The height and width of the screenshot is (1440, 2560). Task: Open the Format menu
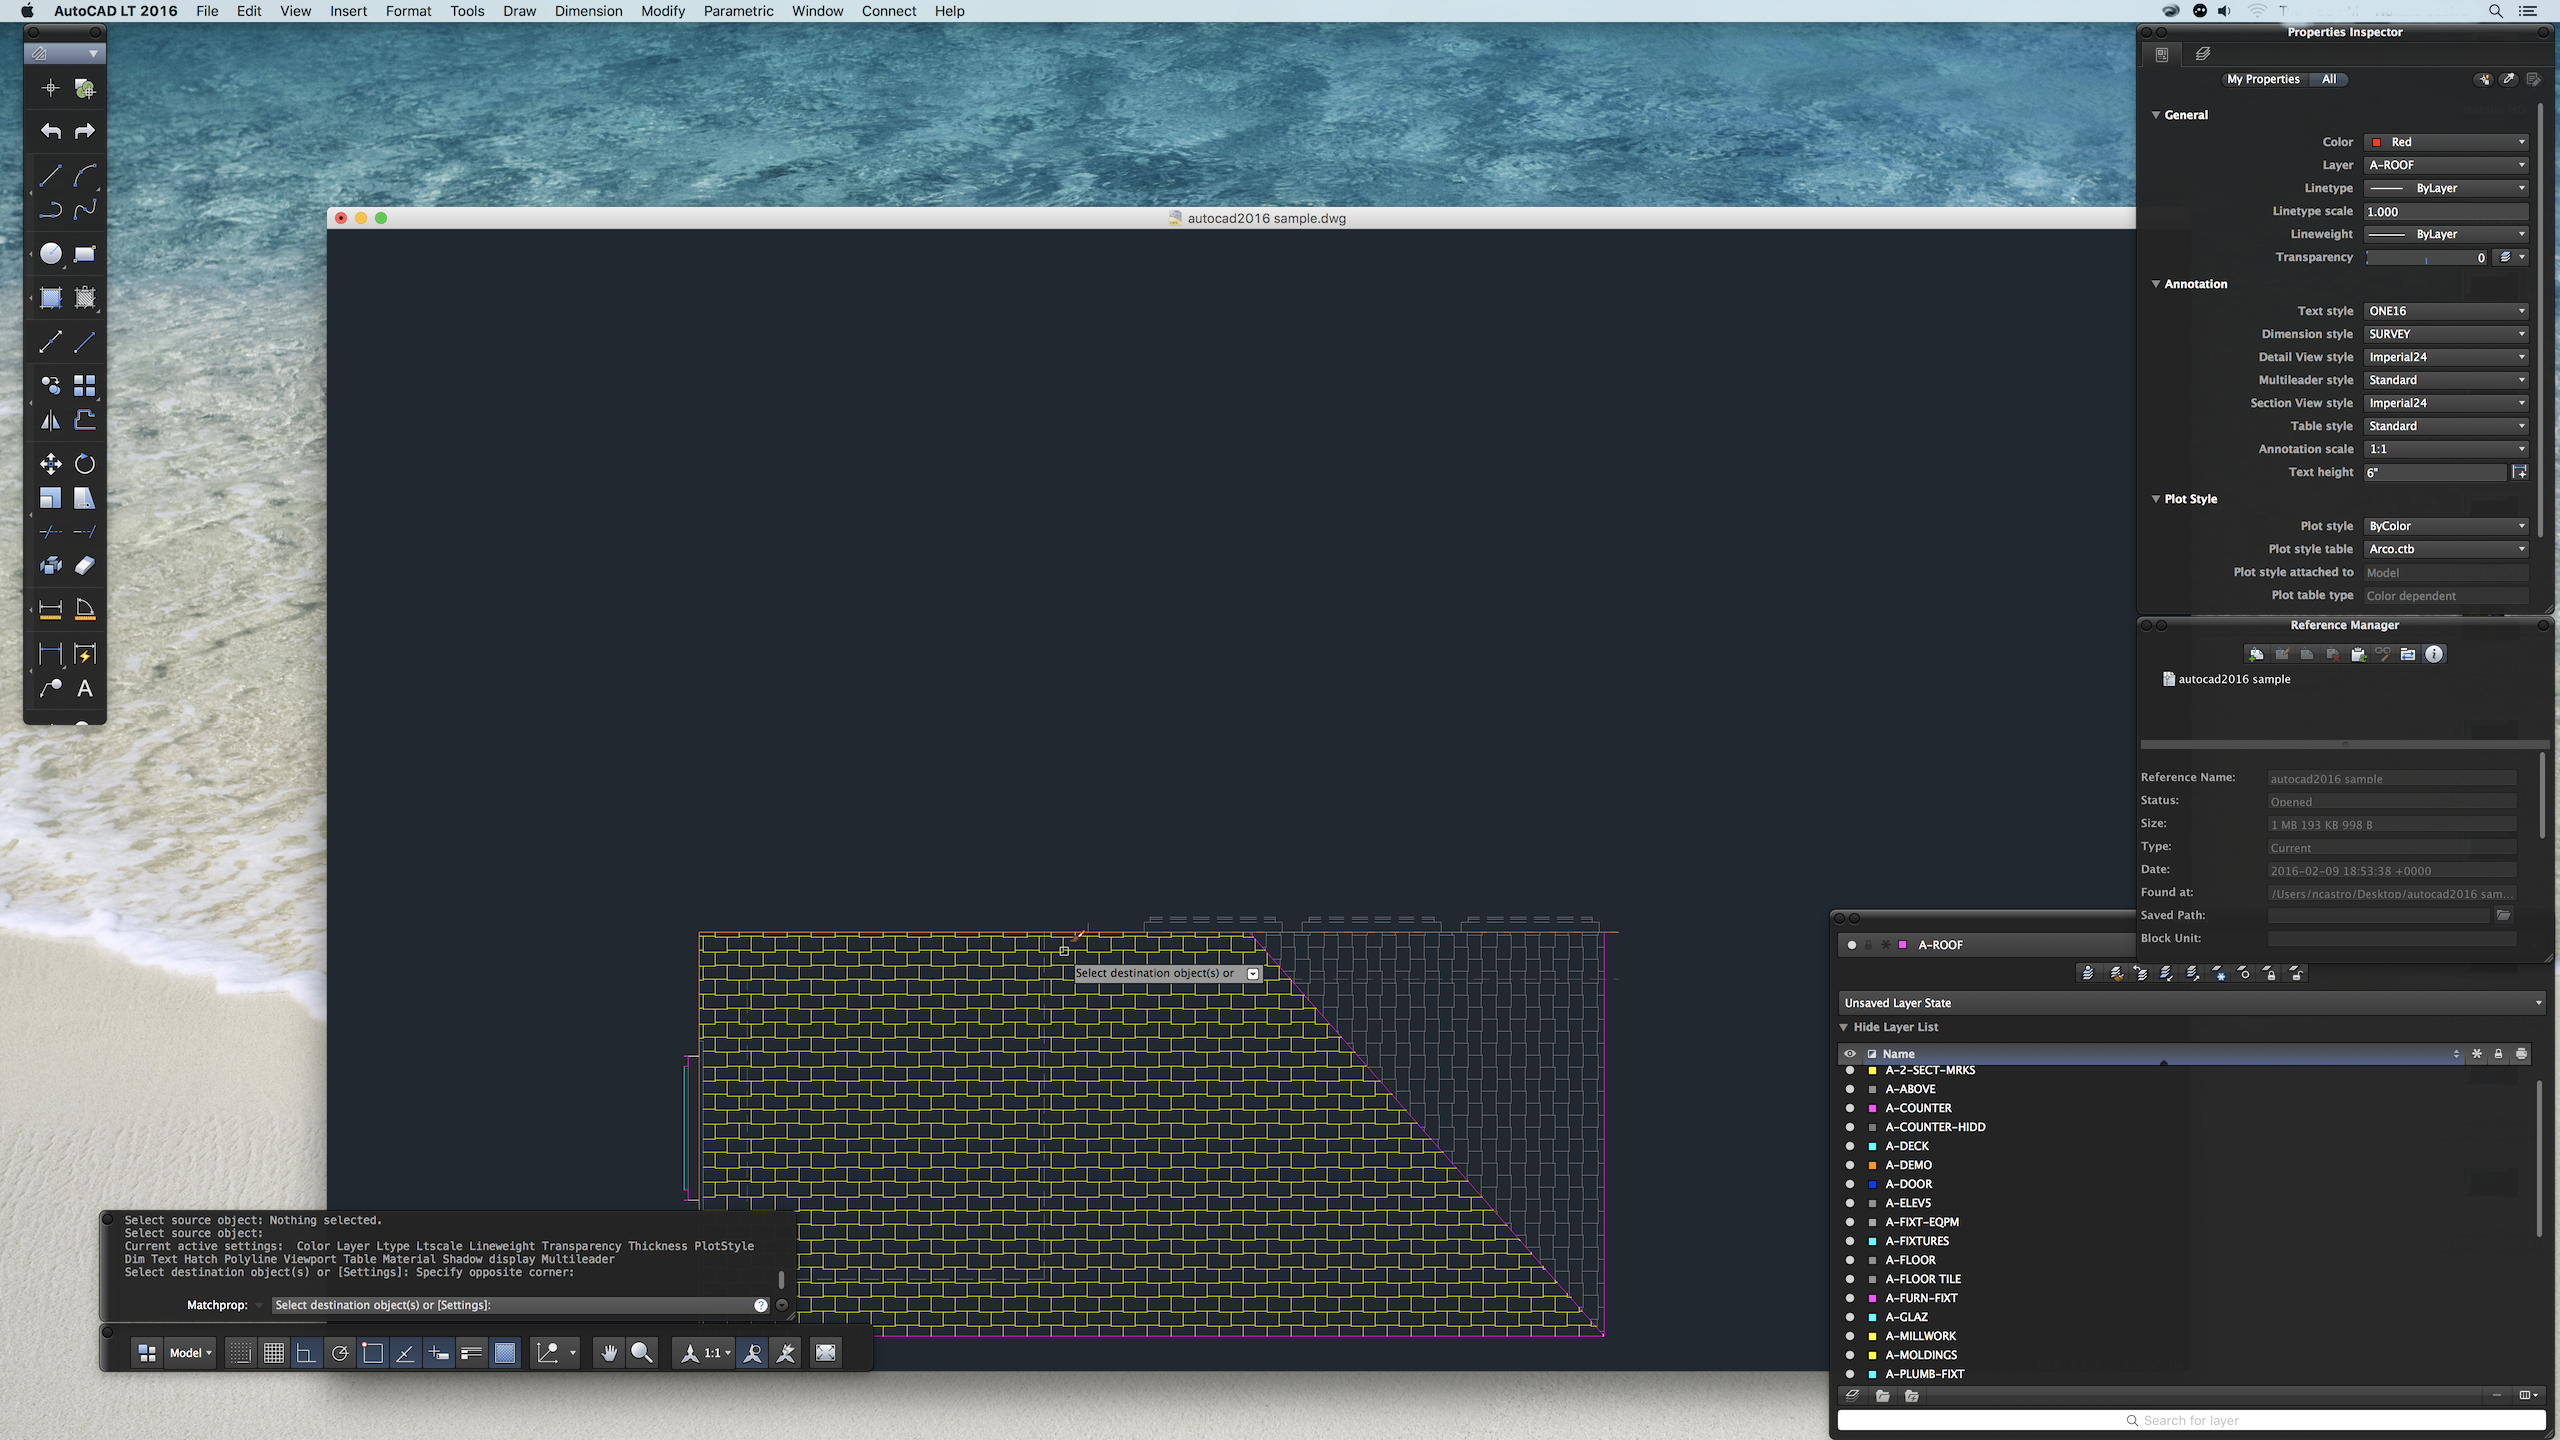408,11
